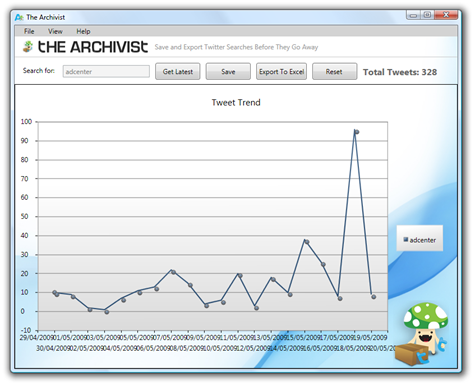Click the cardboard box with Twitter logo

pos(412,355)
